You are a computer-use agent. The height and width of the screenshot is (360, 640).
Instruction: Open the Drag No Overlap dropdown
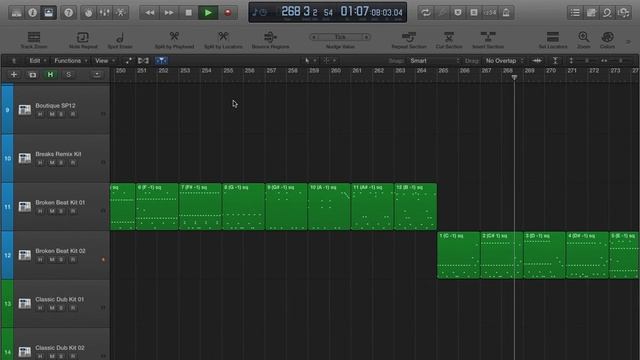pos(504,61)
